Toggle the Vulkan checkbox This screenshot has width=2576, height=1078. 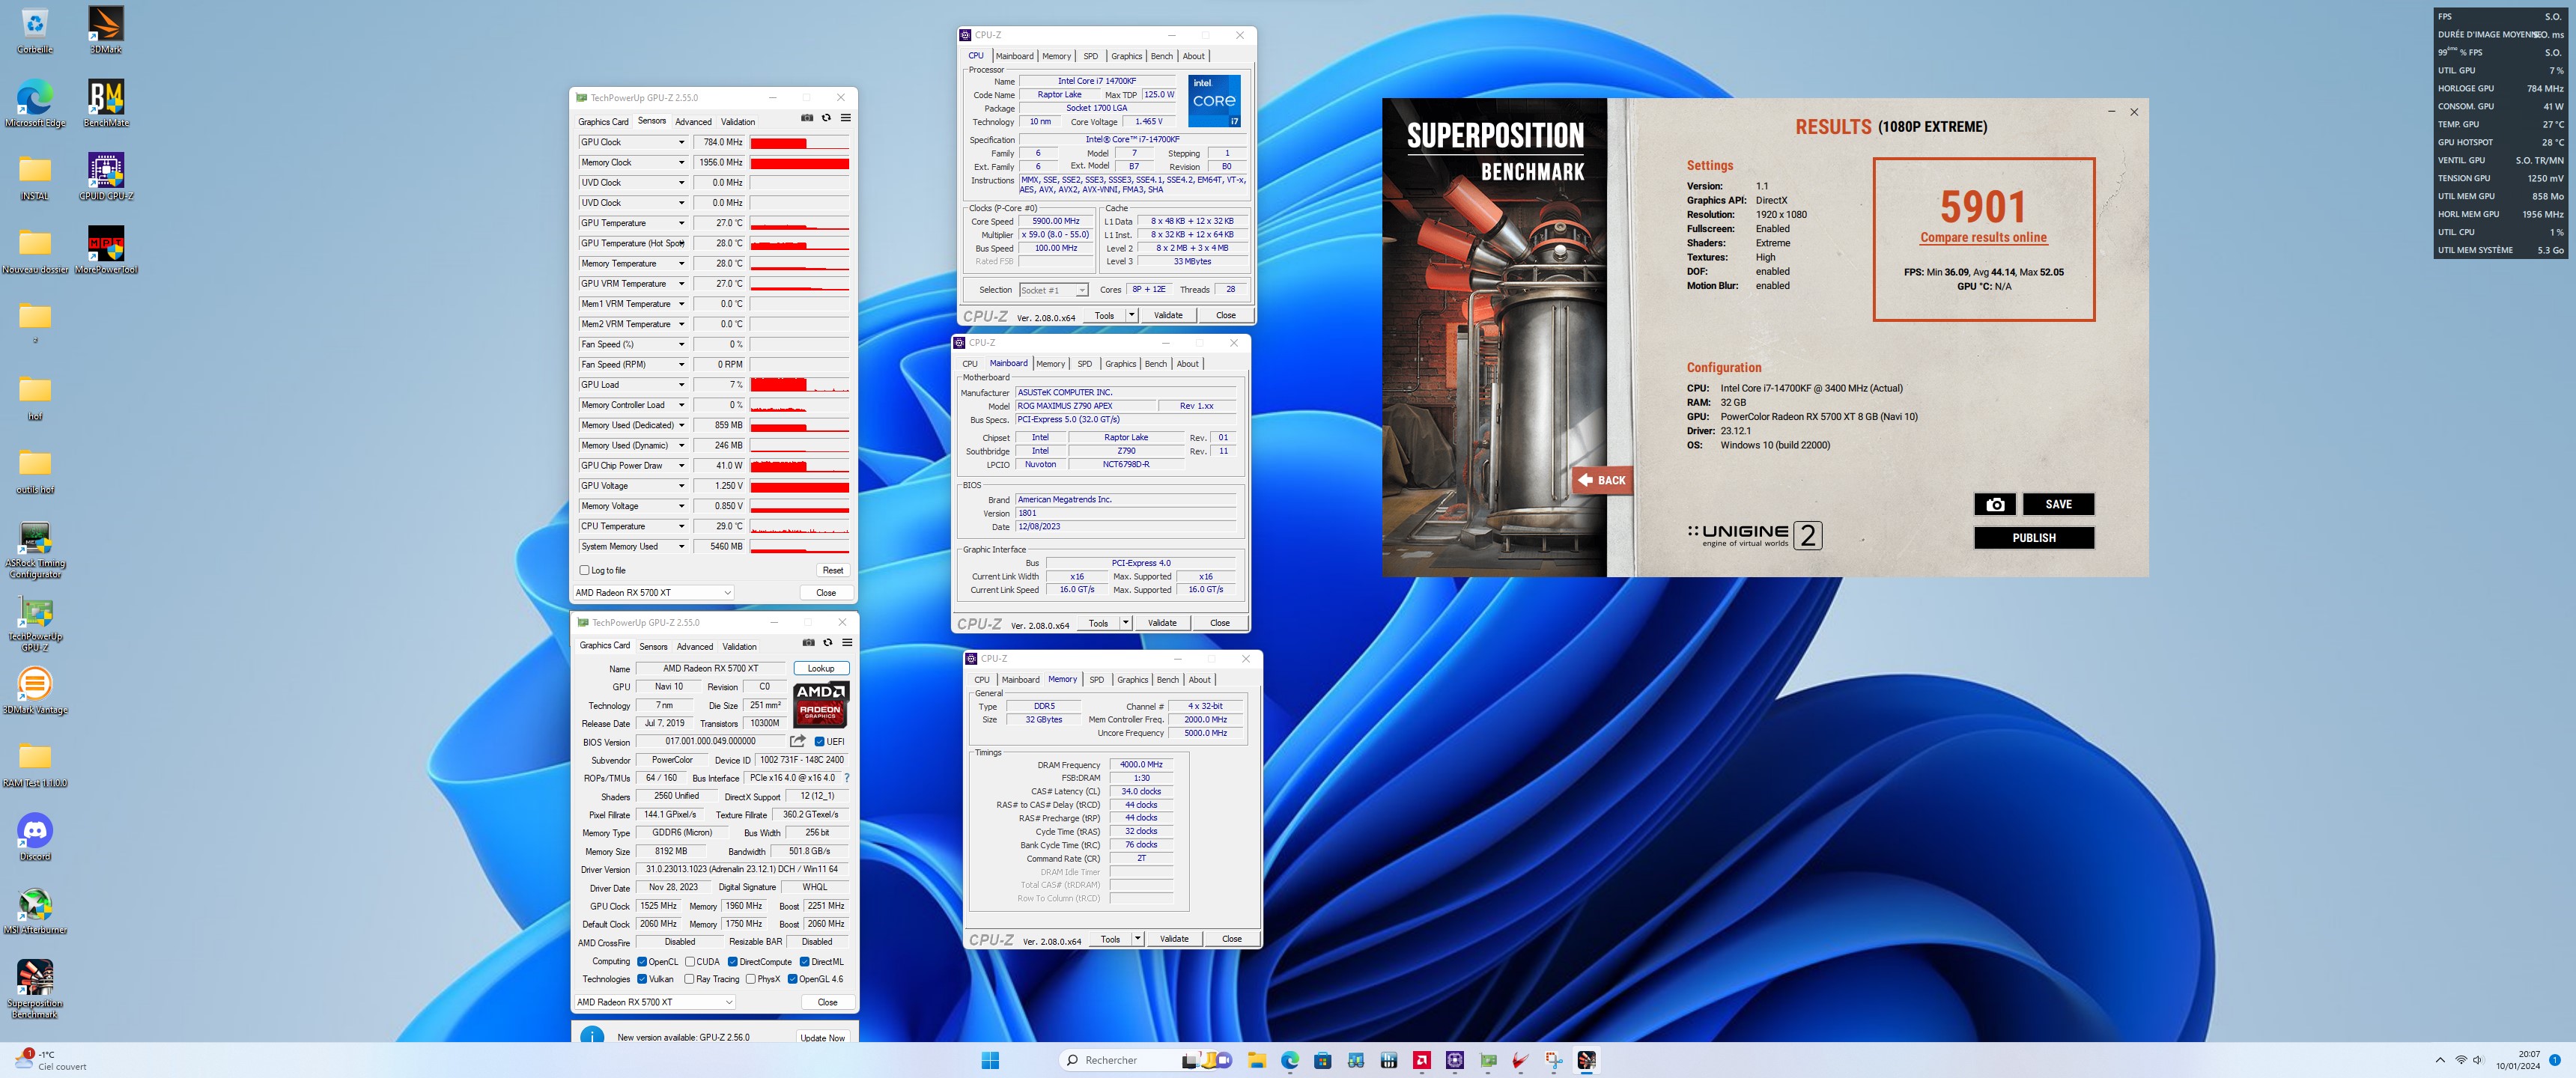[642, 979]
